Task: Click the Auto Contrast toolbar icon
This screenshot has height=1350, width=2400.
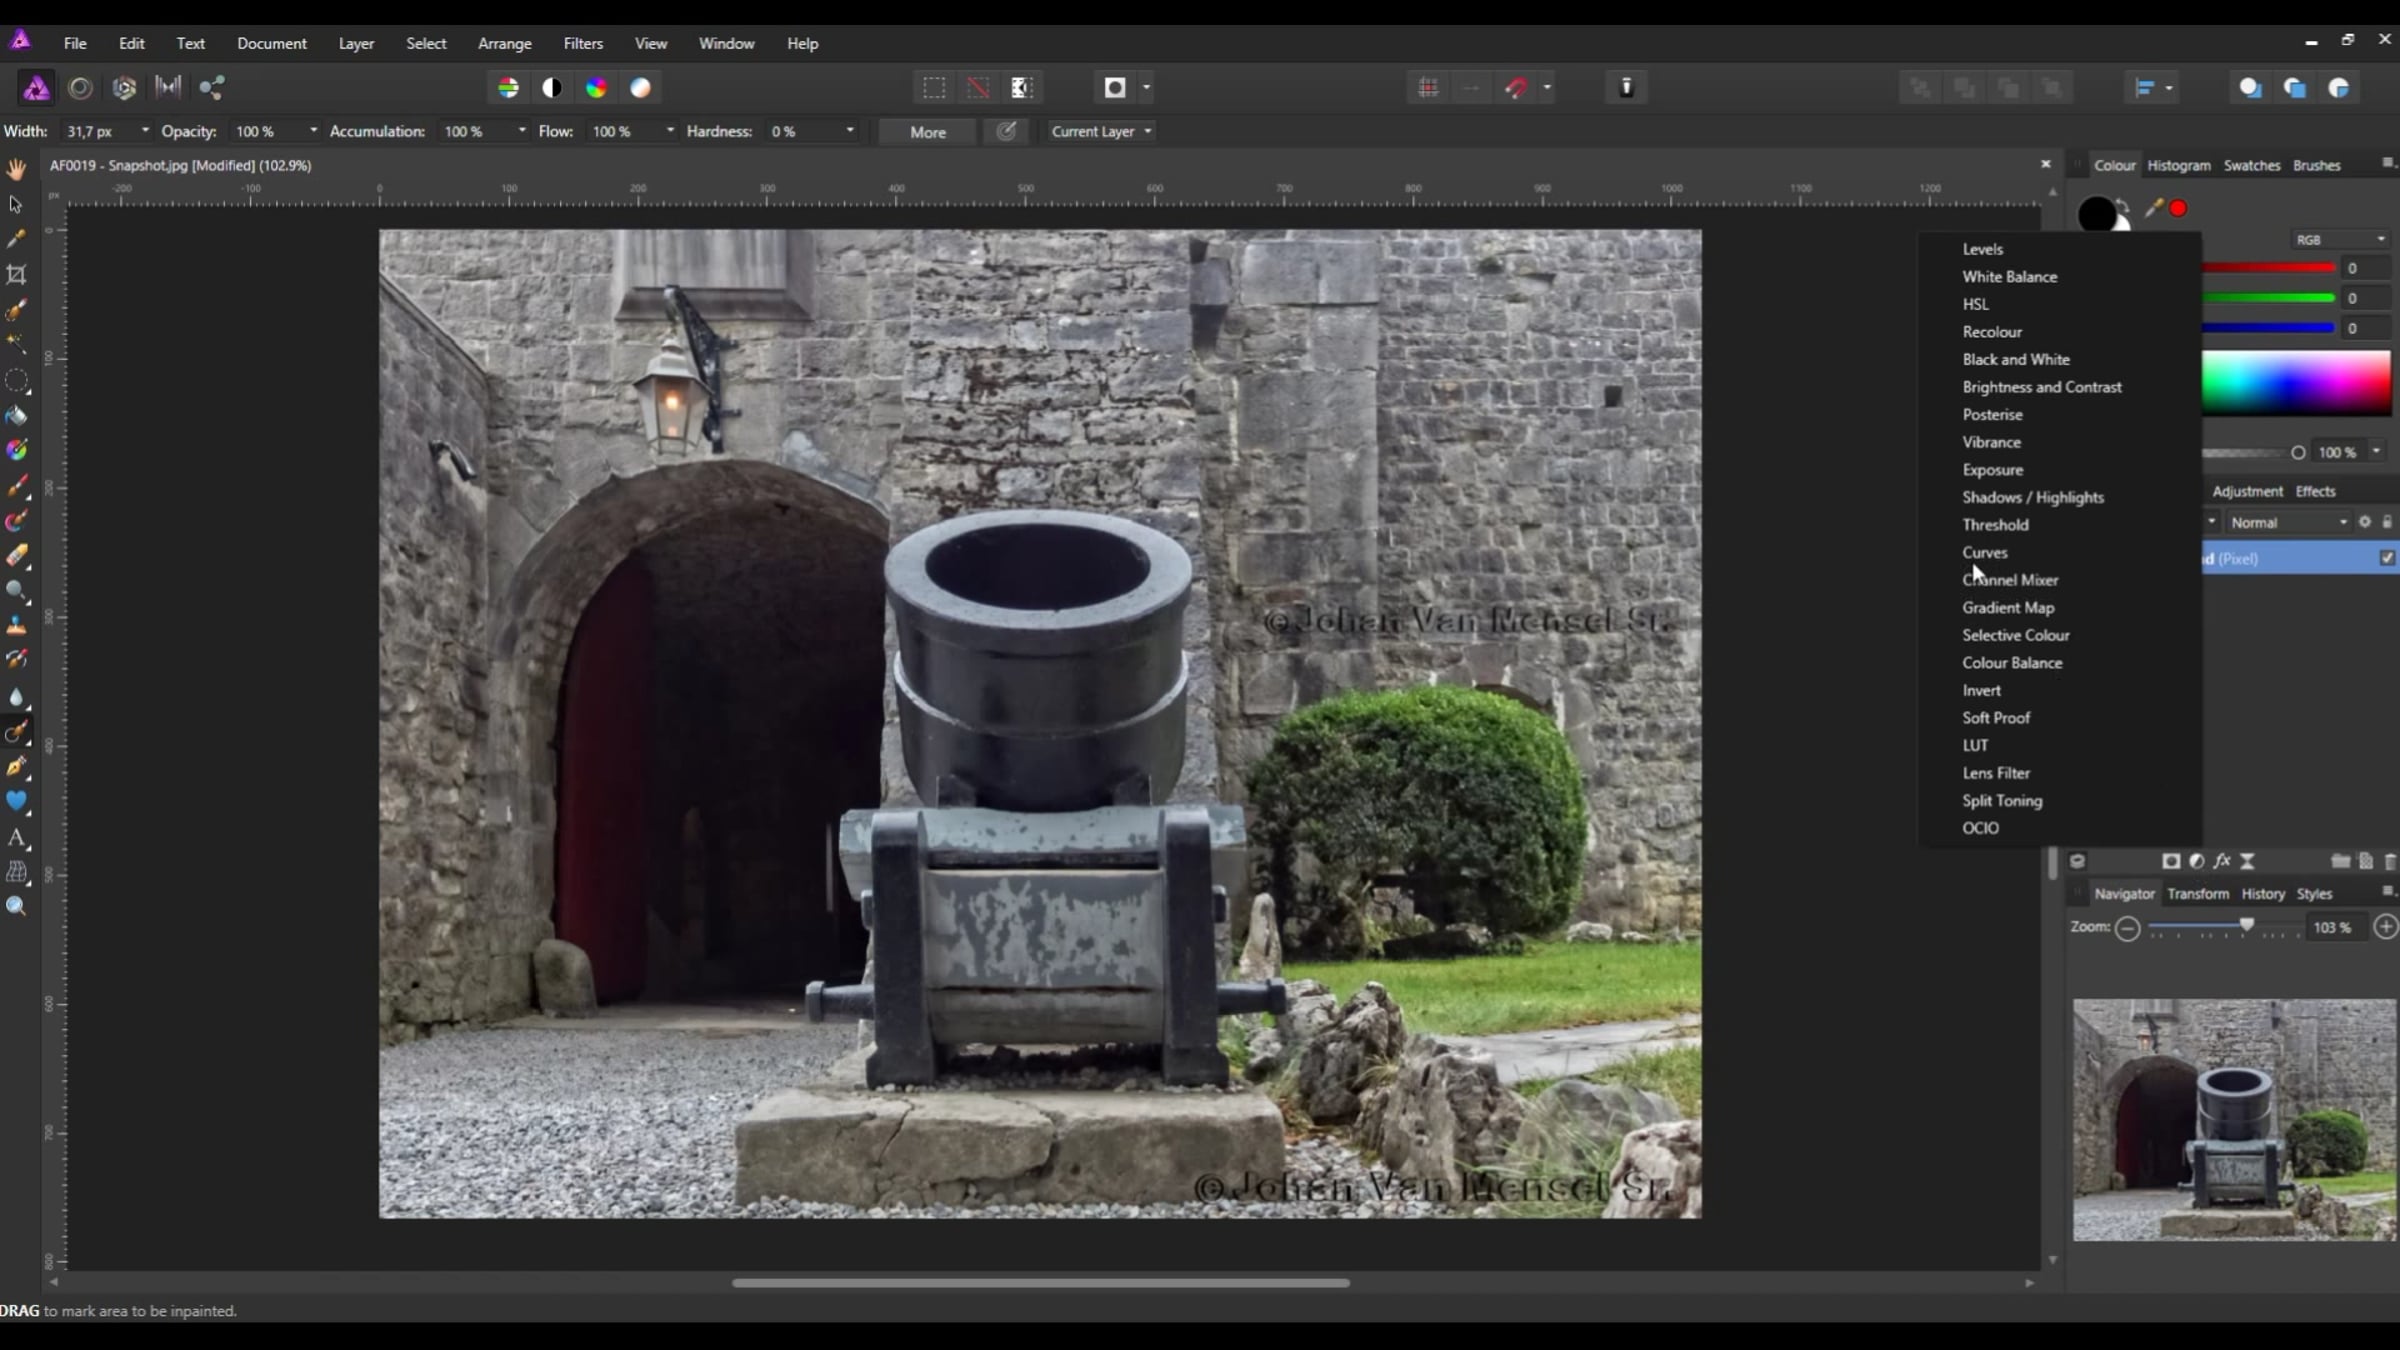Action: (552, 88)
